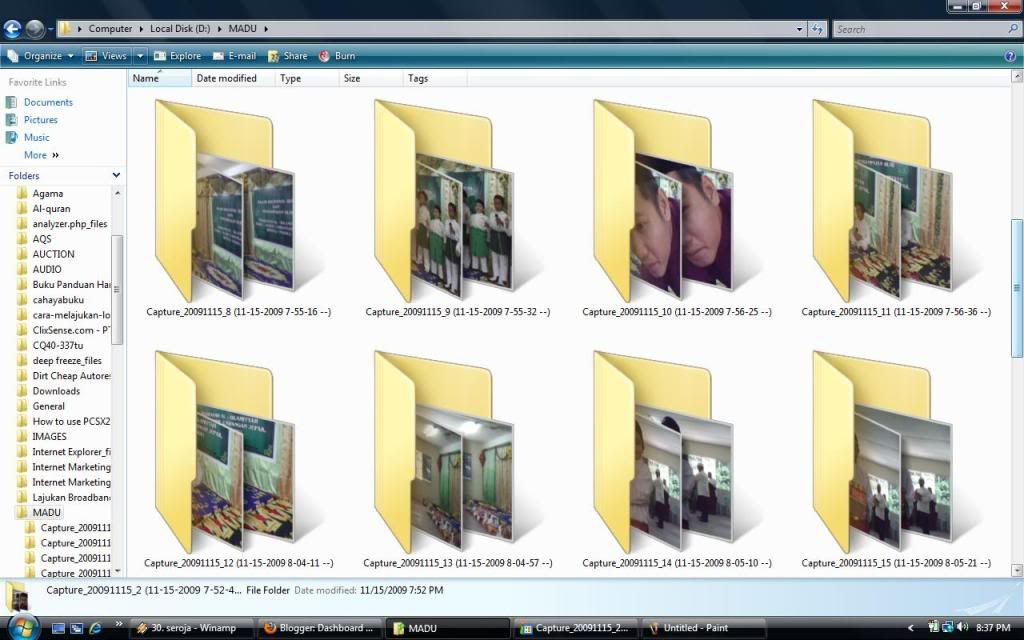Select the Al-quran folder in tree
1024x640 pixels.
click(51, 209)
